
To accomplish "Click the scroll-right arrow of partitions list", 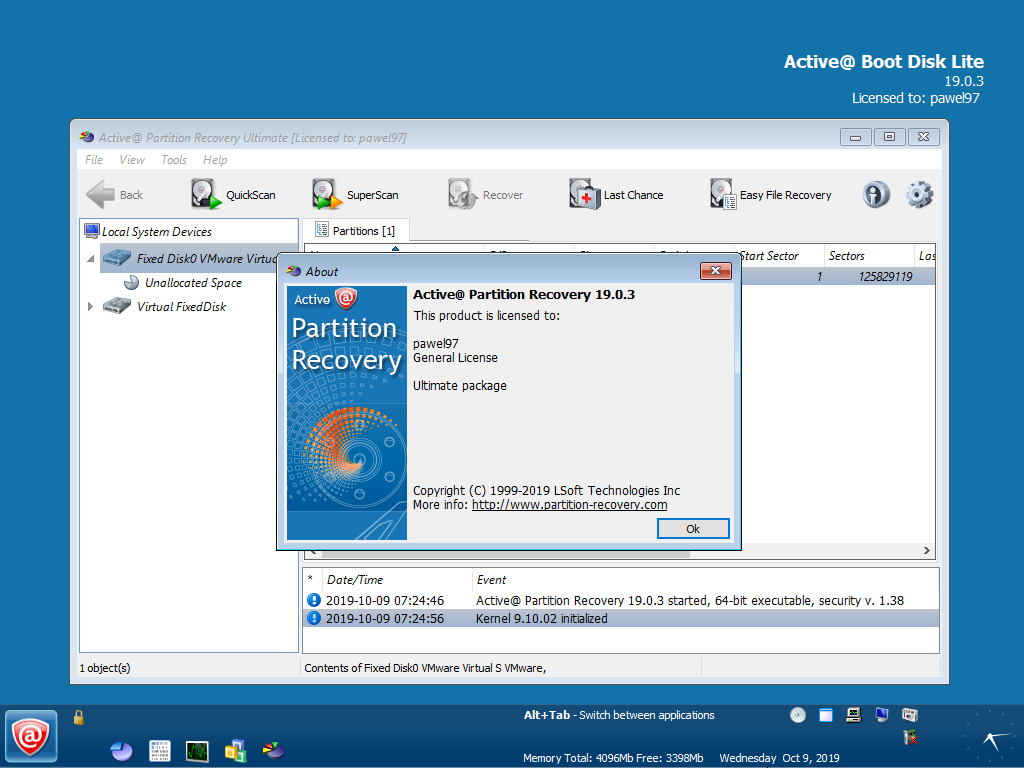I will [927, 551].
